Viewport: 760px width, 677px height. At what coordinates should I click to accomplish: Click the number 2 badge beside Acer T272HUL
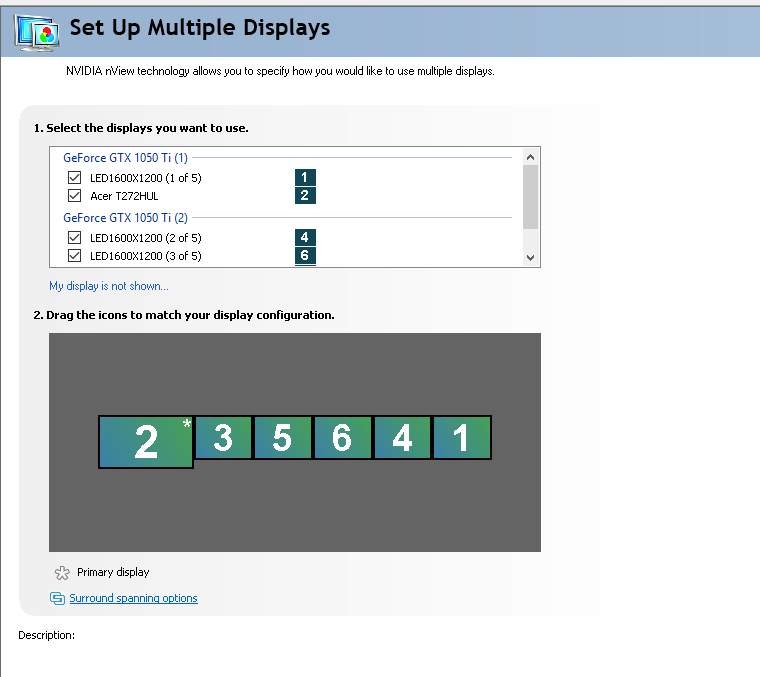[305, 196]
